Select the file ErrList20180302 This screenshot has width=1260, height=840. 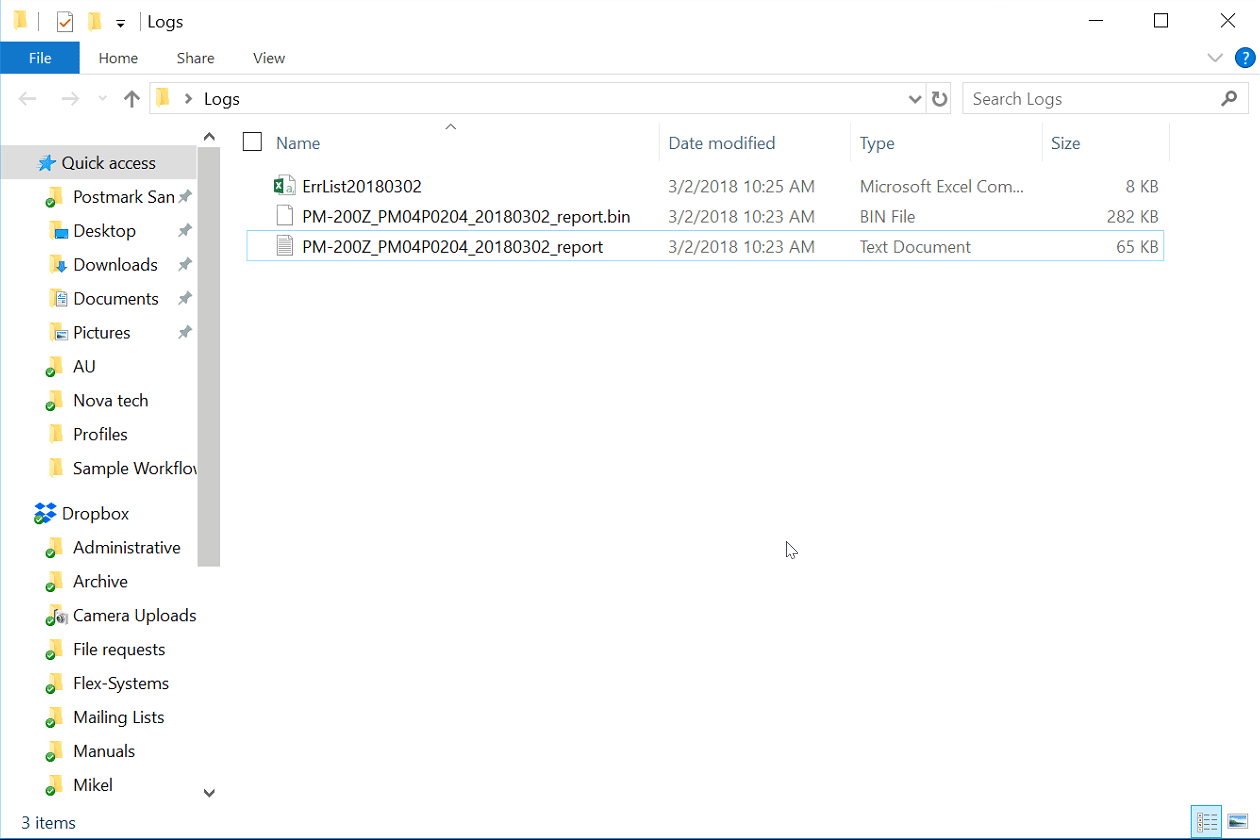pyautogui.click(x=362, y=186)
